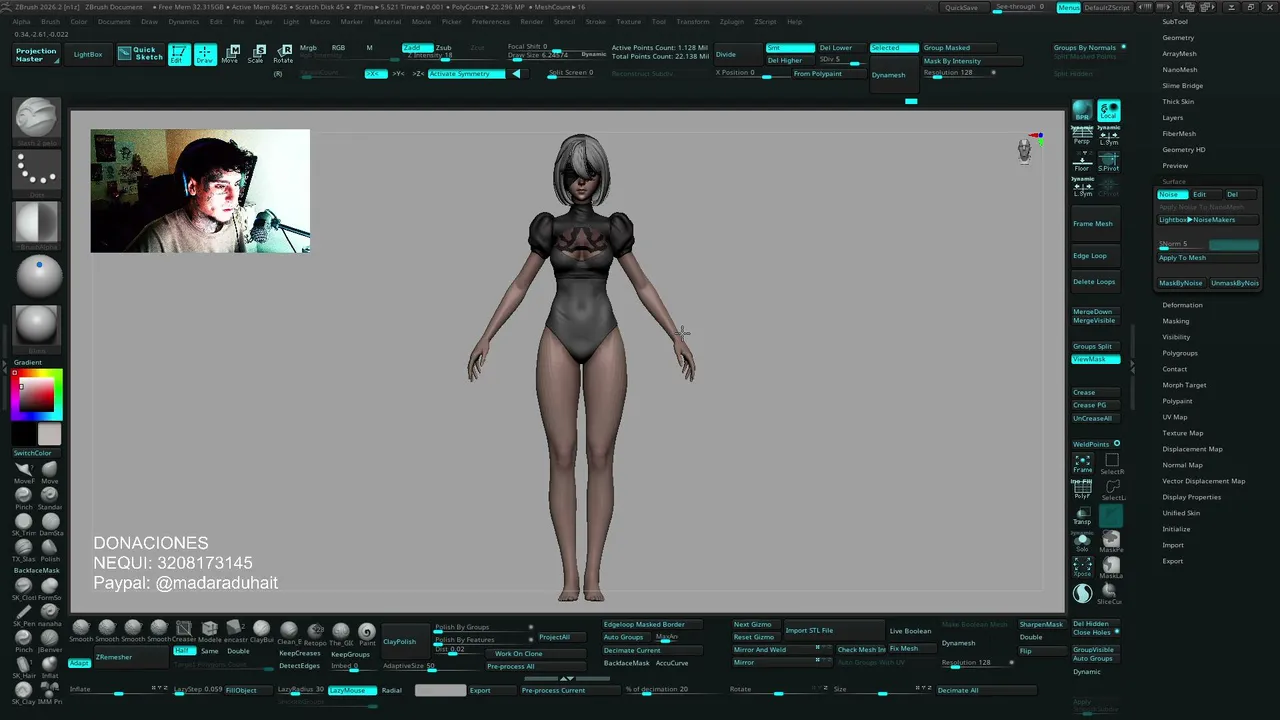Screen dimensions: 1280x720
Task: Select the MoveF brush
Action: tap(24, 471)
